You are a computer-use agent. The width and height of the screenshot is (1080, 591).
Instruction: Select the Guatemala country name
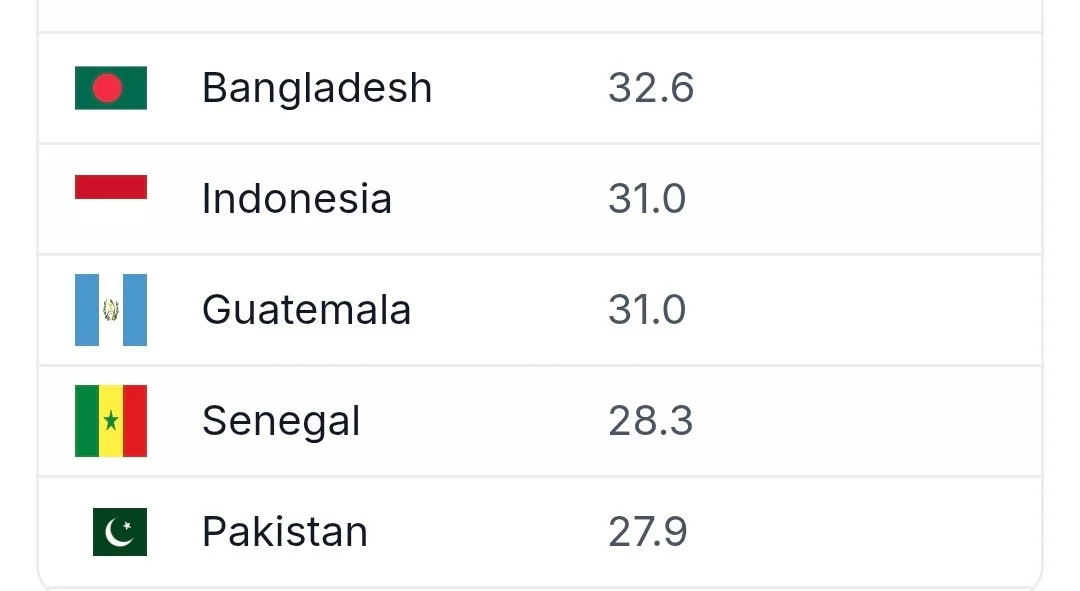point(306,310)
